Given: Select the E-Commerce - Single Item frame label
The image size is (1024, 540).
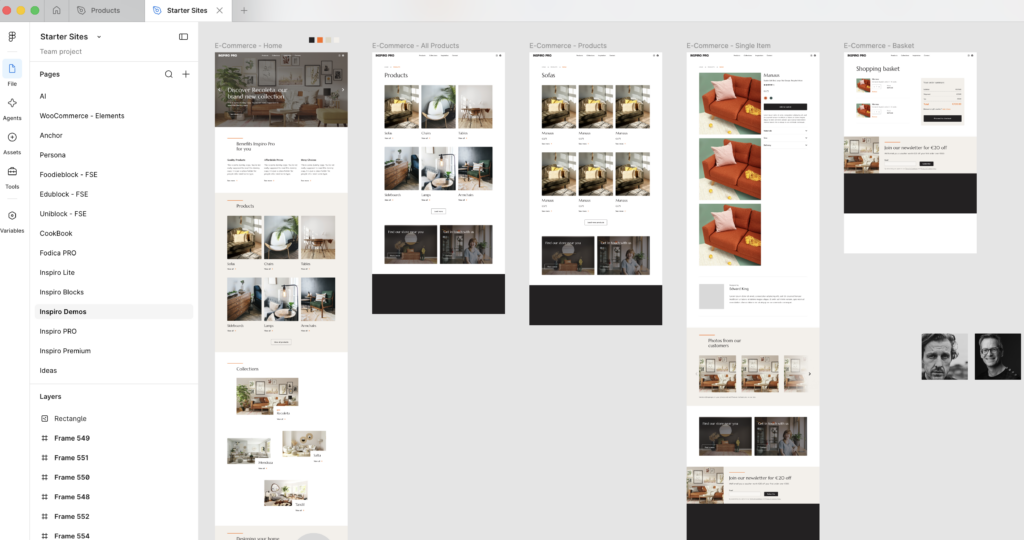Looking at the screenshot, I should point(728,46).
